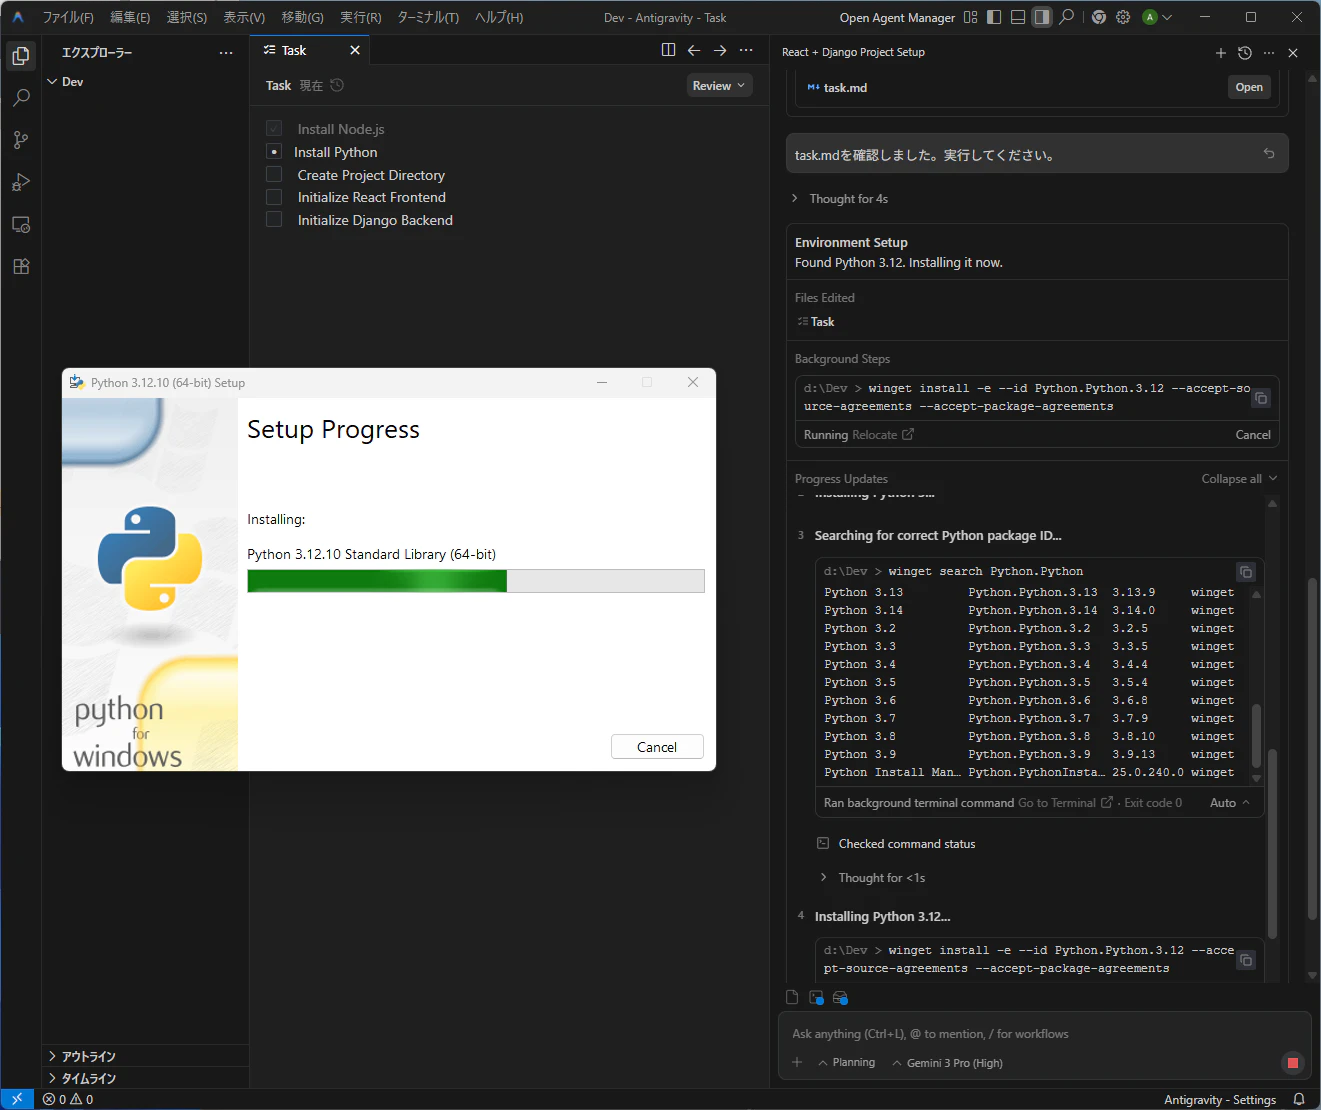Screen dimensions: 1321x1110
Task: Expand the Review dropdown
Action: click(x=719, y=86)
